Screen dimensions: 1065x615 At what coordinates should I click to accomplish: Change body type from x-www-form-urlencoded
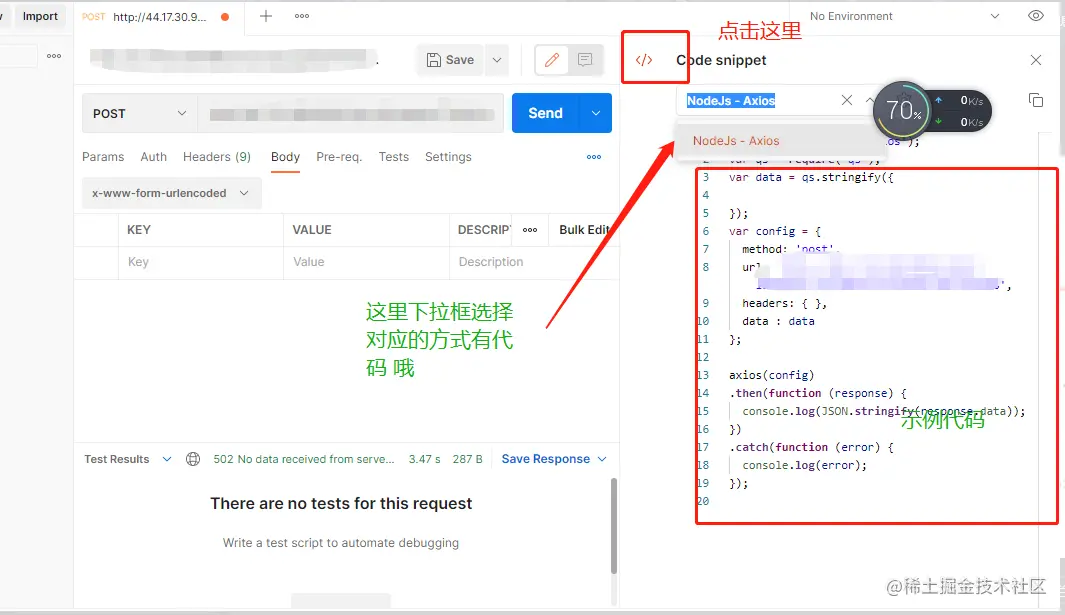(170, 192)
